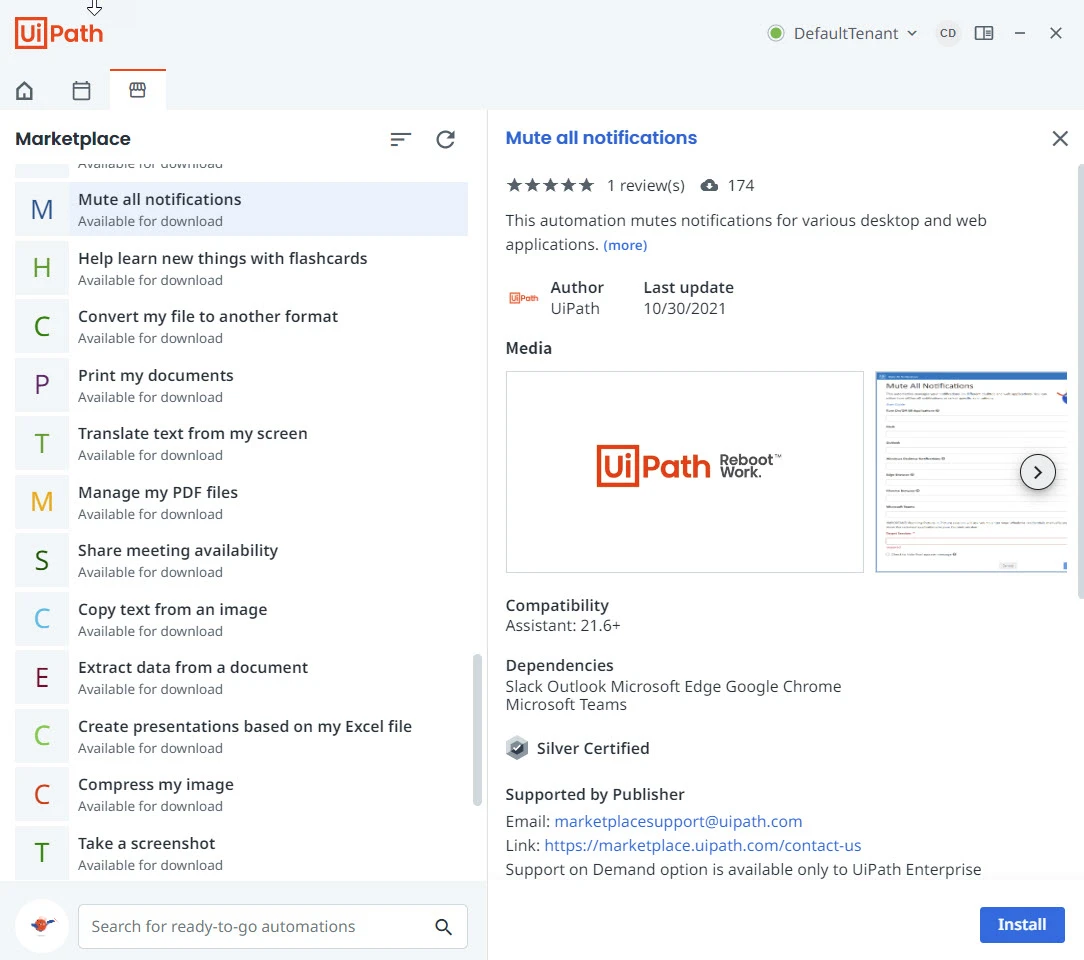Click the magnifying glass search icon
Image resolution: width=1084 pixels, height=960 pixels.
coord(444,927)
